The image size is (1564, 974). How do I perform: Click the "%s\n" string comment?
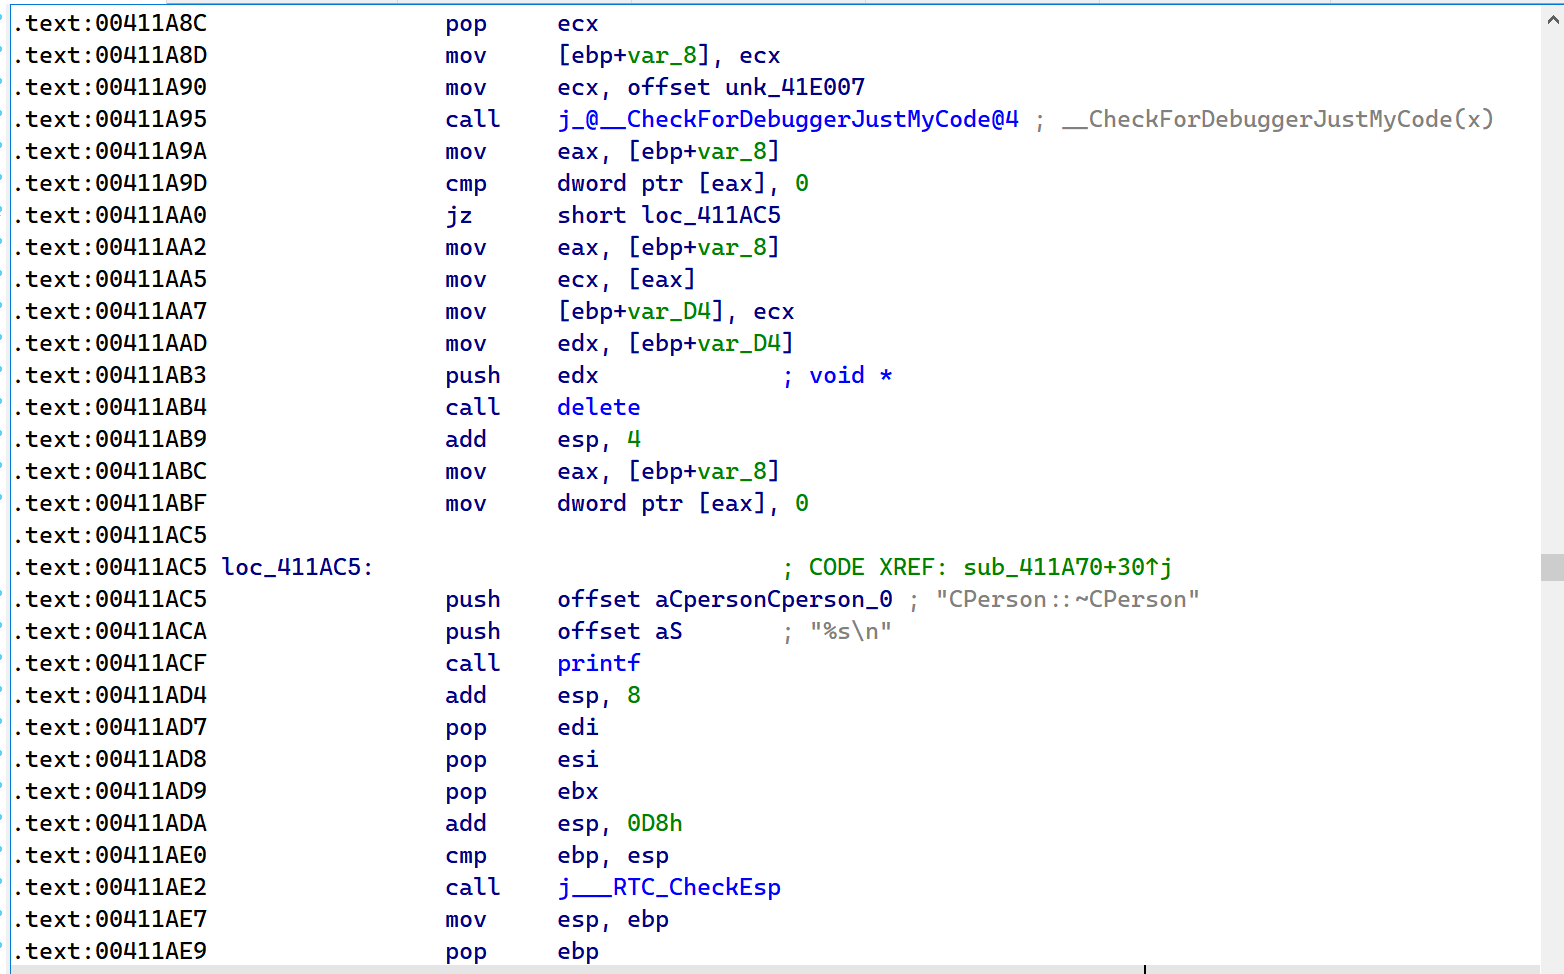click(x=851, y=631)
